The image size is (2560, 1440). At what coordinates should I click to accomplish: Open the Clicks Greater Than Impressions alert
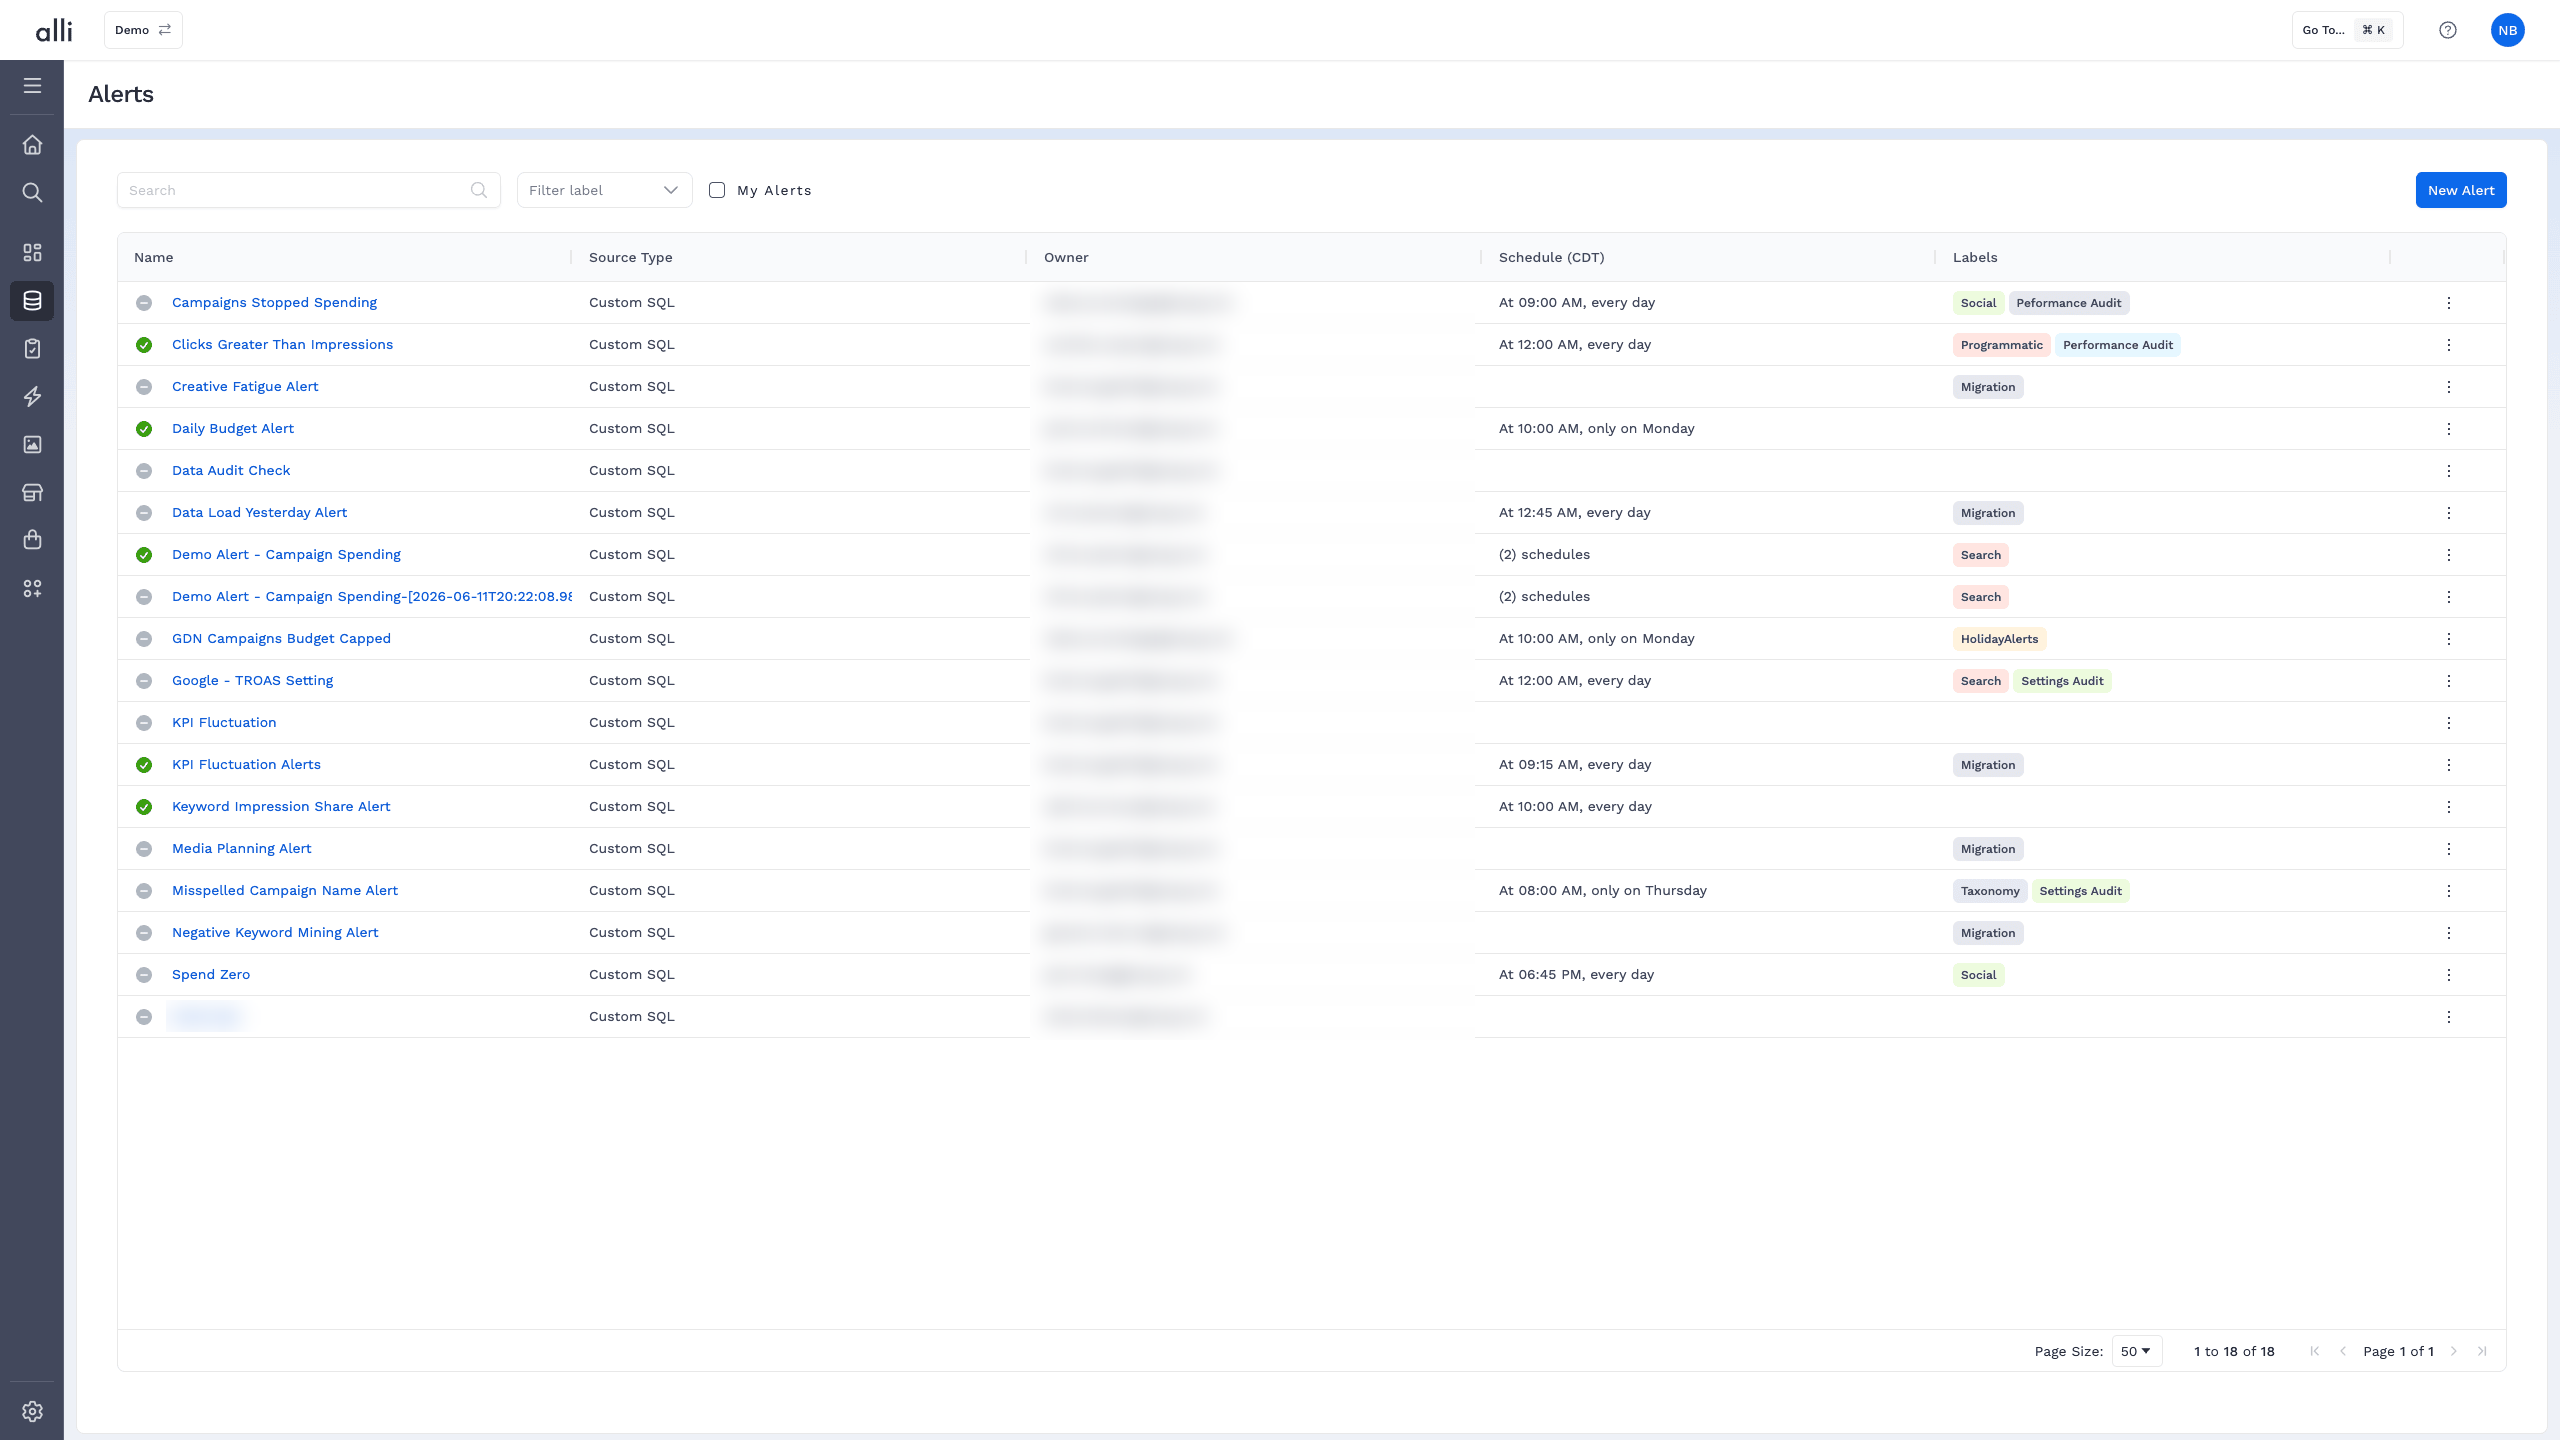click(282, 344)
